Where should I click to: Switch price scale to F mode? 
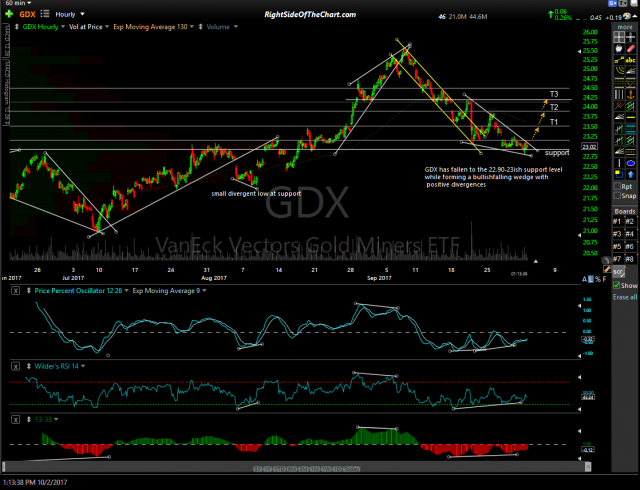604,279
